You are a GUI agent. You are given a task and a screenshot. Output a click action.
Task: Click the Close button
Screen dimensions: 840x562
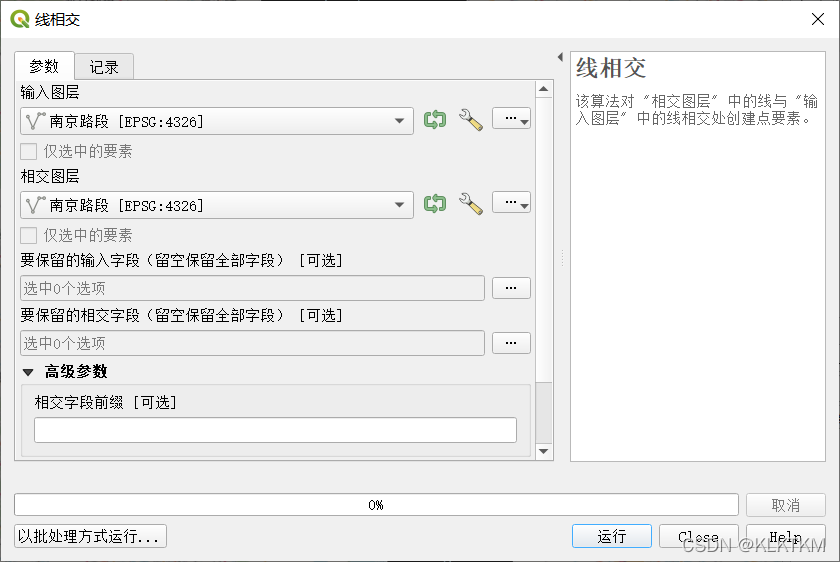pos(699,536)
